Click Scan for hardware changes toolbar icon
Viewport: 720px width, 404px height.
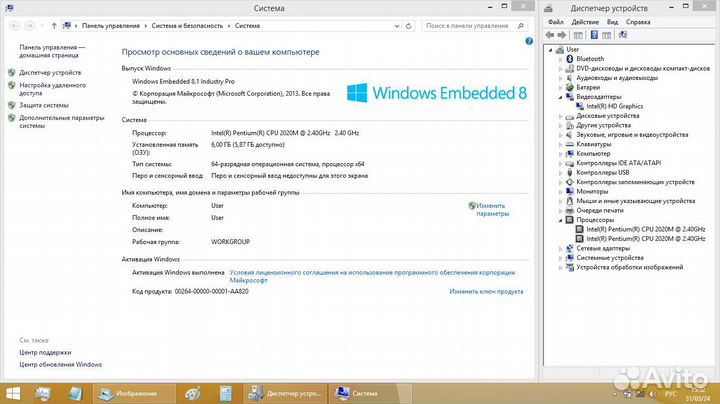[623, 35]
